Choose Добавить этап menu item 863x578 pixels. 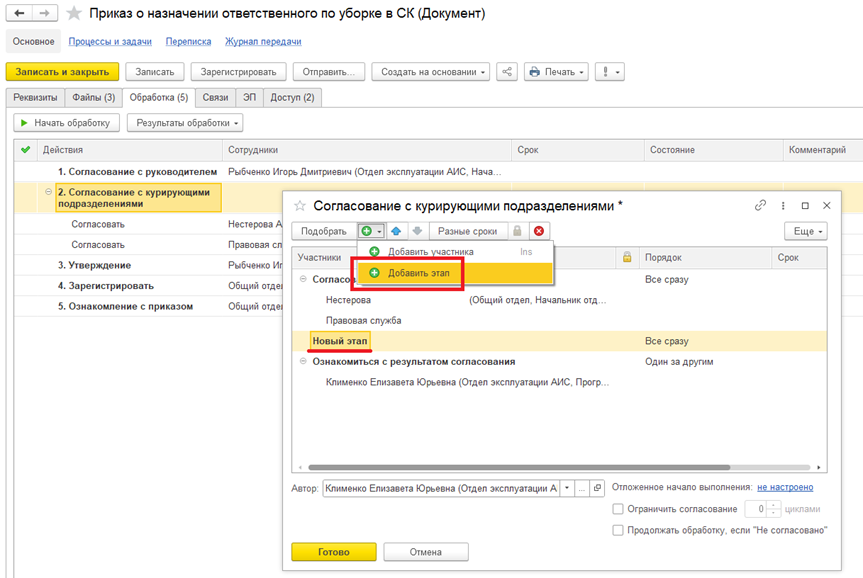point(455,272)
